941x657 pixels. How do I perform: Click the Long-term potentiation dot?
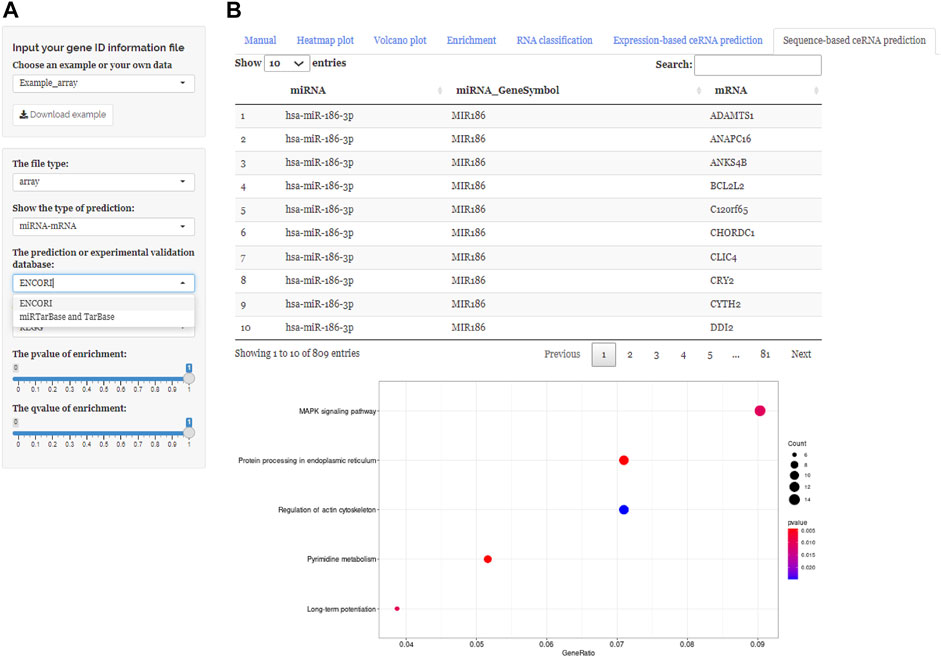(397, 608)
